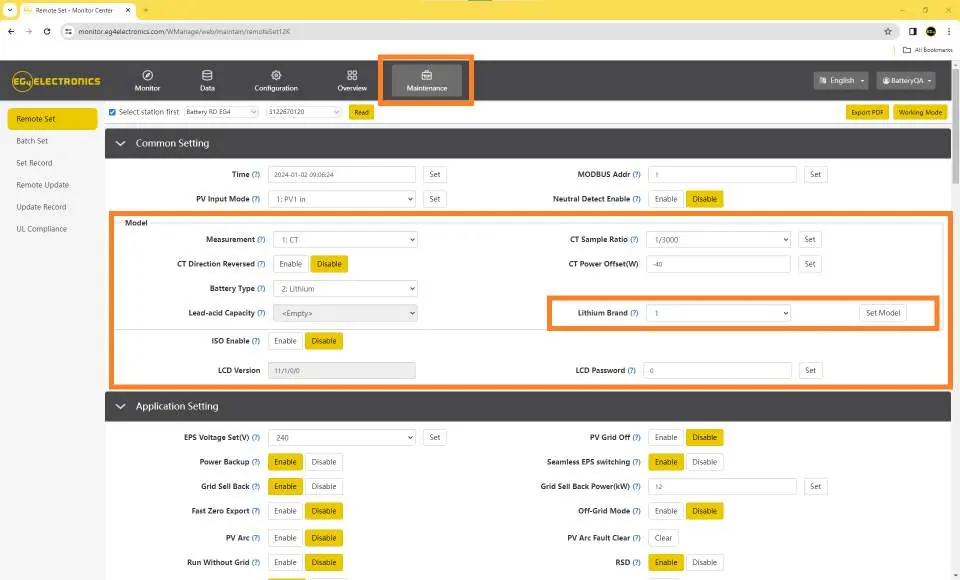Open Battery Type dropdown
This screenshot has width=960, height=580.
(x=345, y=288)
